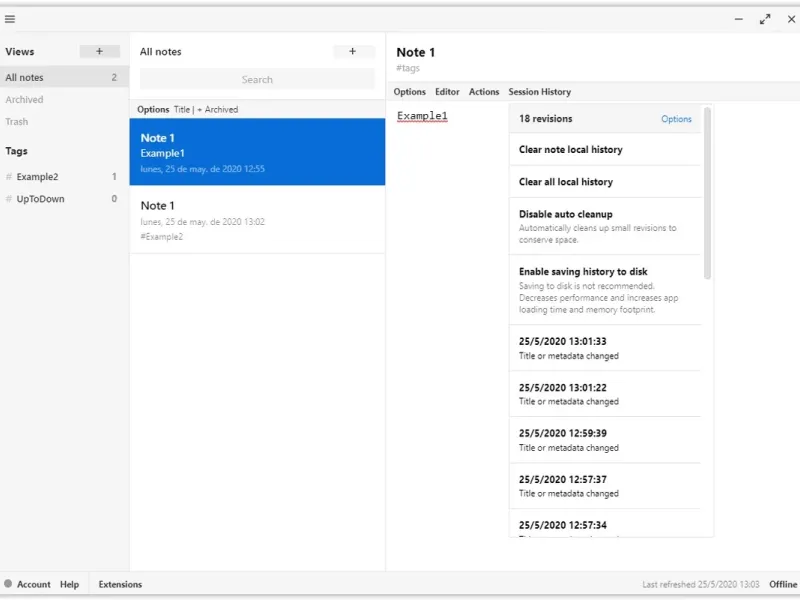Choose Clear all local history
The height and width of the screenshot is (600, 800).
coord(605,182)
